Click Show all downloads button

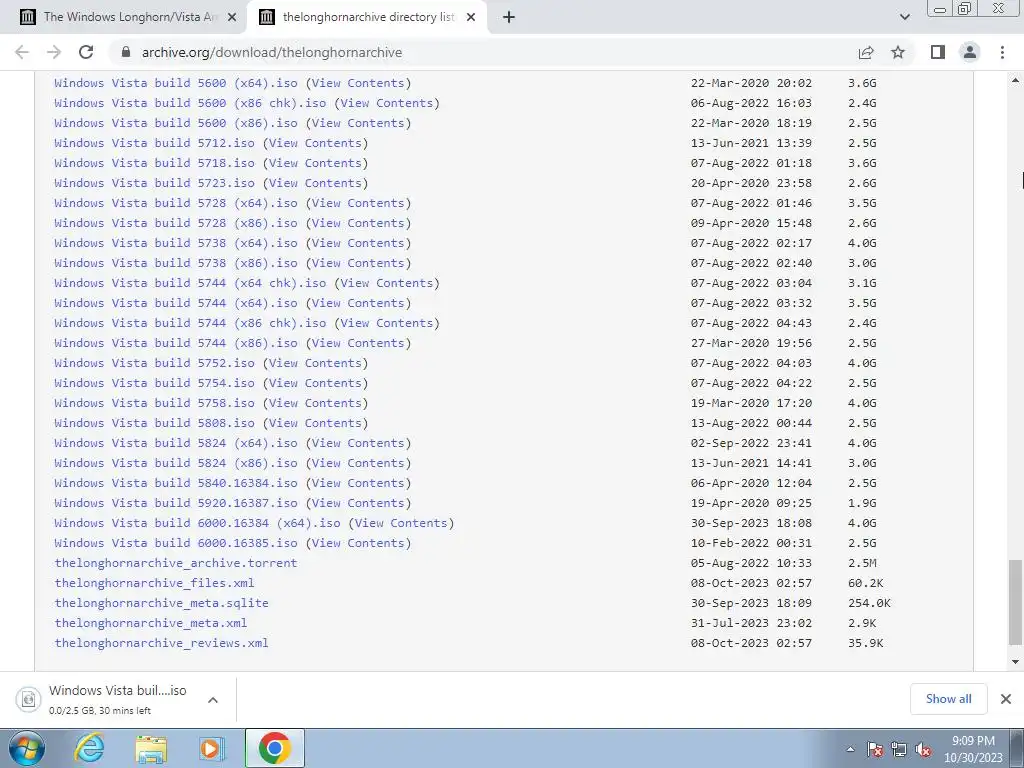948,699
